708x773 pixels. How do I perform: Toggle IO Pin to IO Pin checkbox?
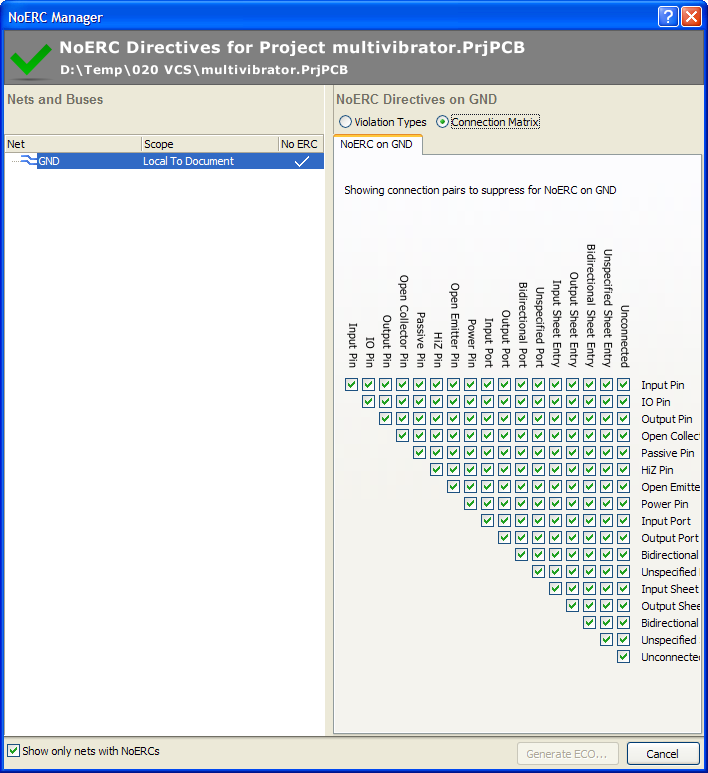tap(368, 401)
